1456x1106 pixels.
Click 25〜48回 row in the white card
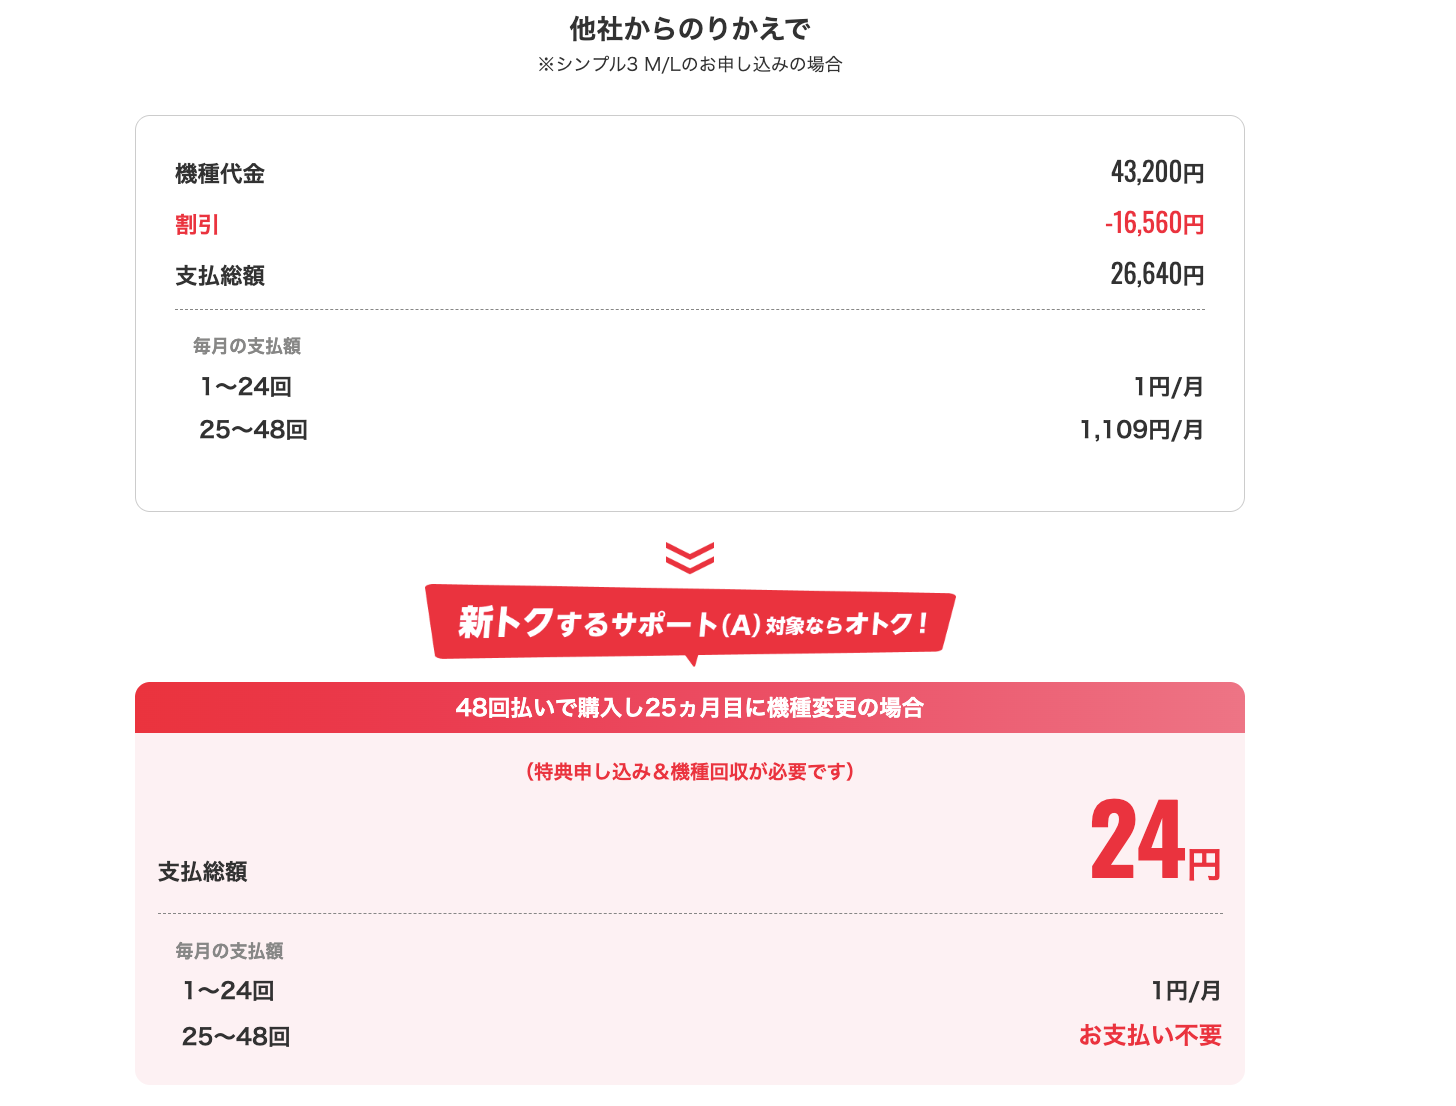click(253, 430)
